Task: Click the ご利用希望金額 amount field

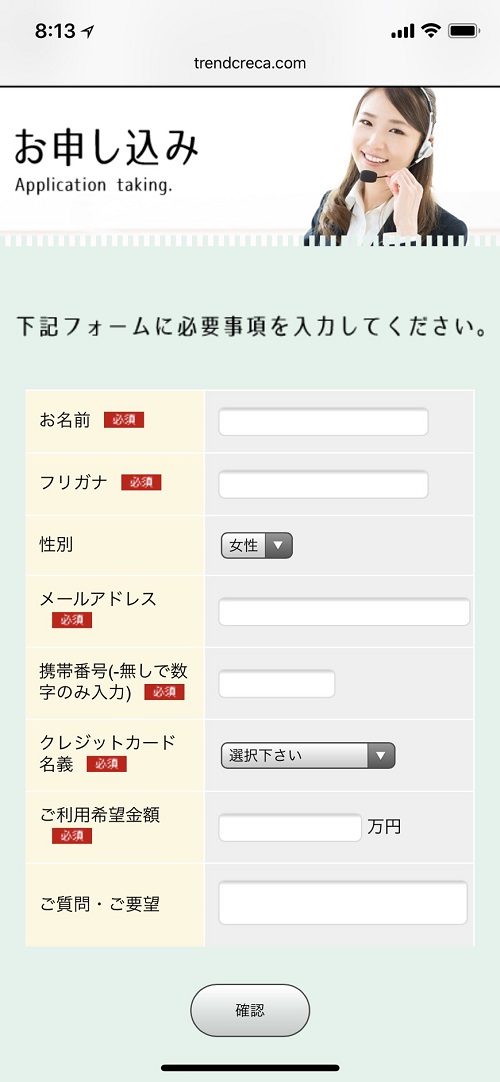Action: (x=290, y=827)
